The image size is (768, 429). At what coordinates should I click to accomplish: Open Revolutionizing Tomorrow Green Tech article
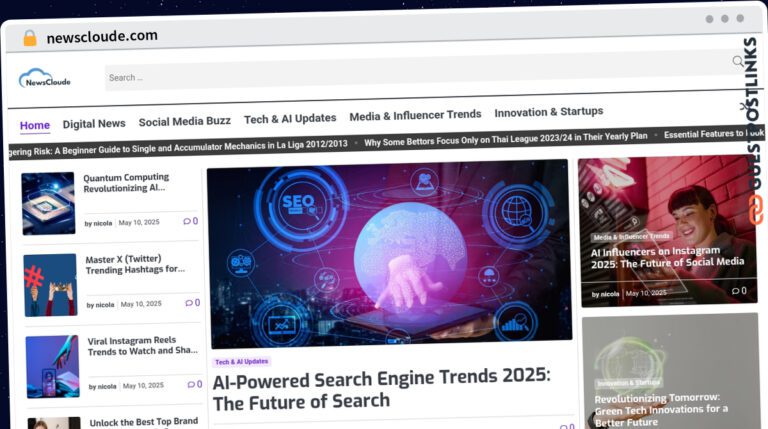click(x=661, y=409)
